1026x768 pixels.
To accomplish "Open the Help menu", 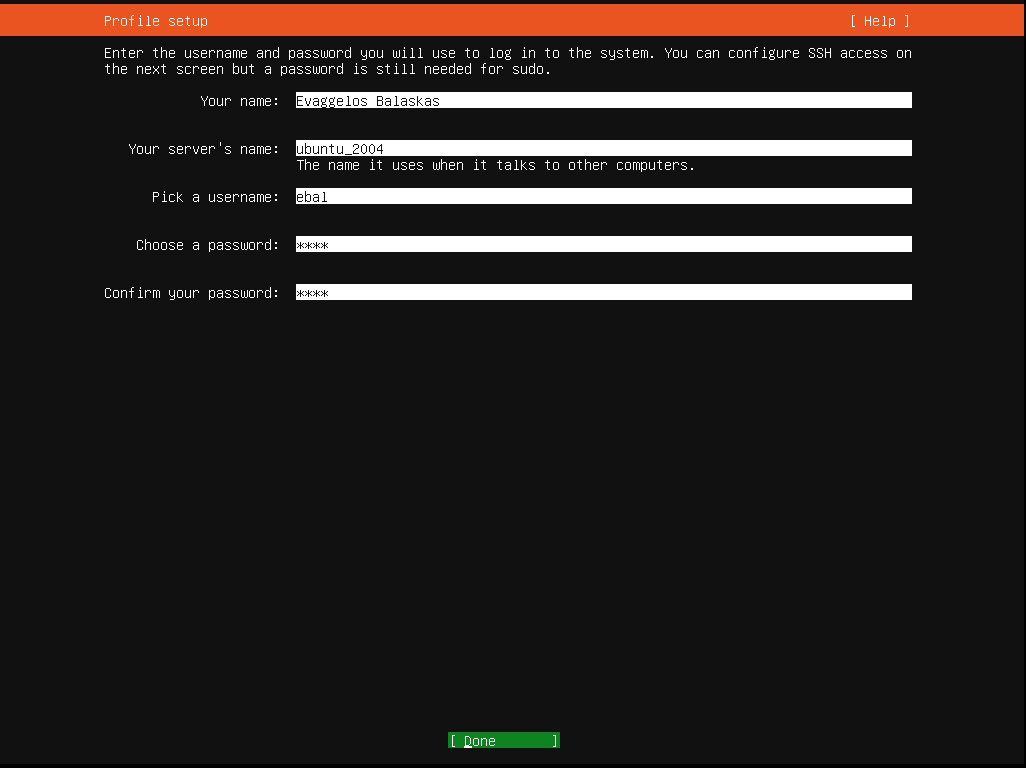I will click(880, 20).
